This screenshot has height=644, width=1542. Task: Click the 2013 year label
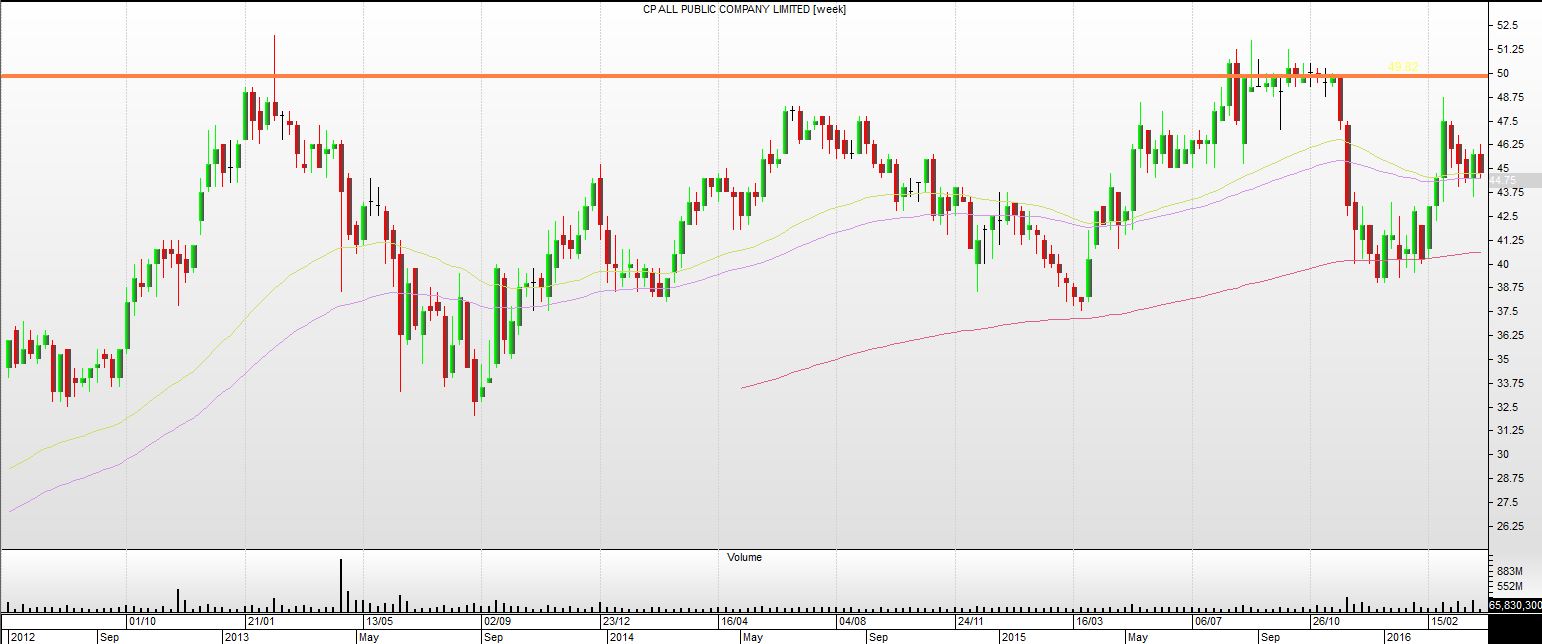(237, 637)
